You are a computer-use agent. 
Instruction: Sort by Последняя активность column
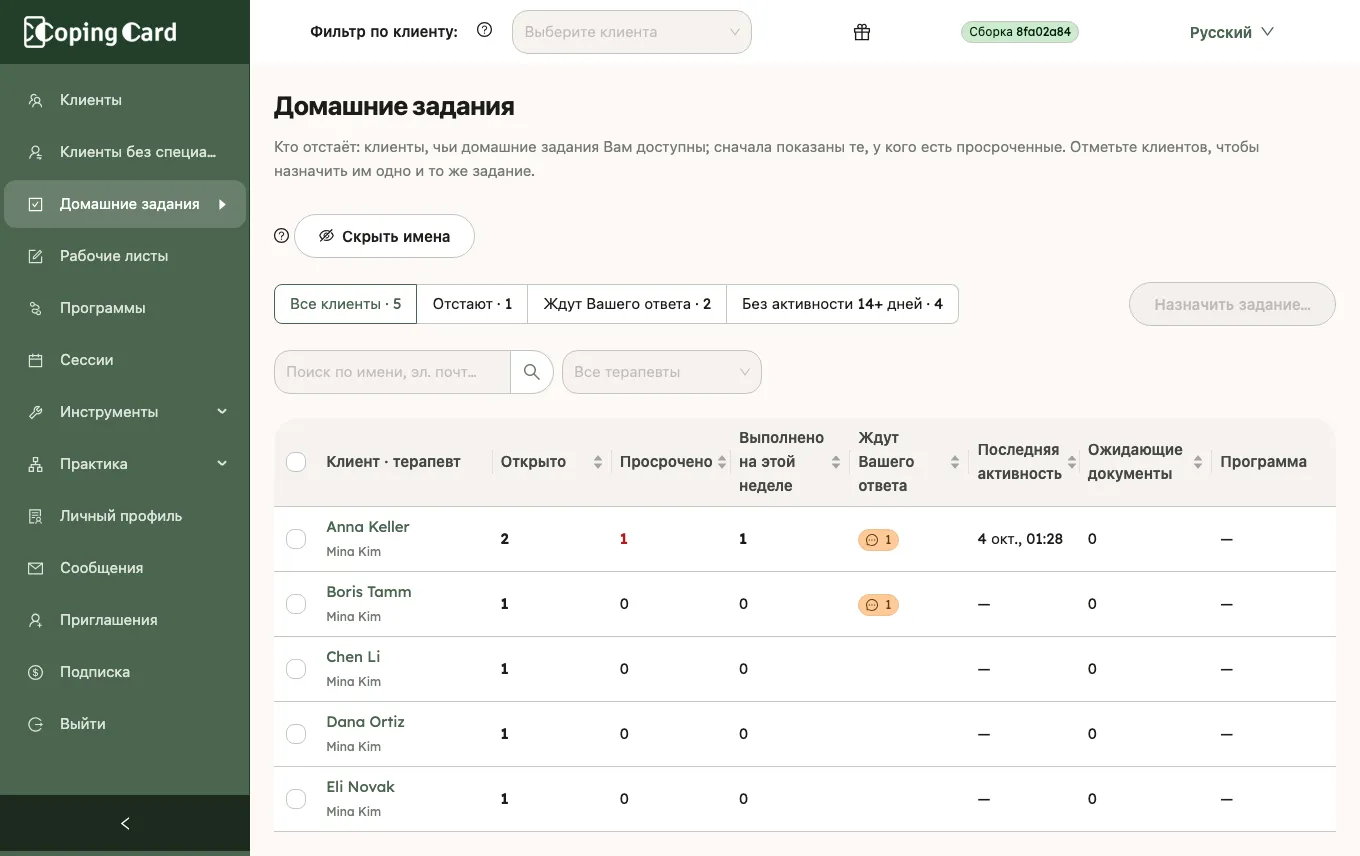[x=1072, y=462]
